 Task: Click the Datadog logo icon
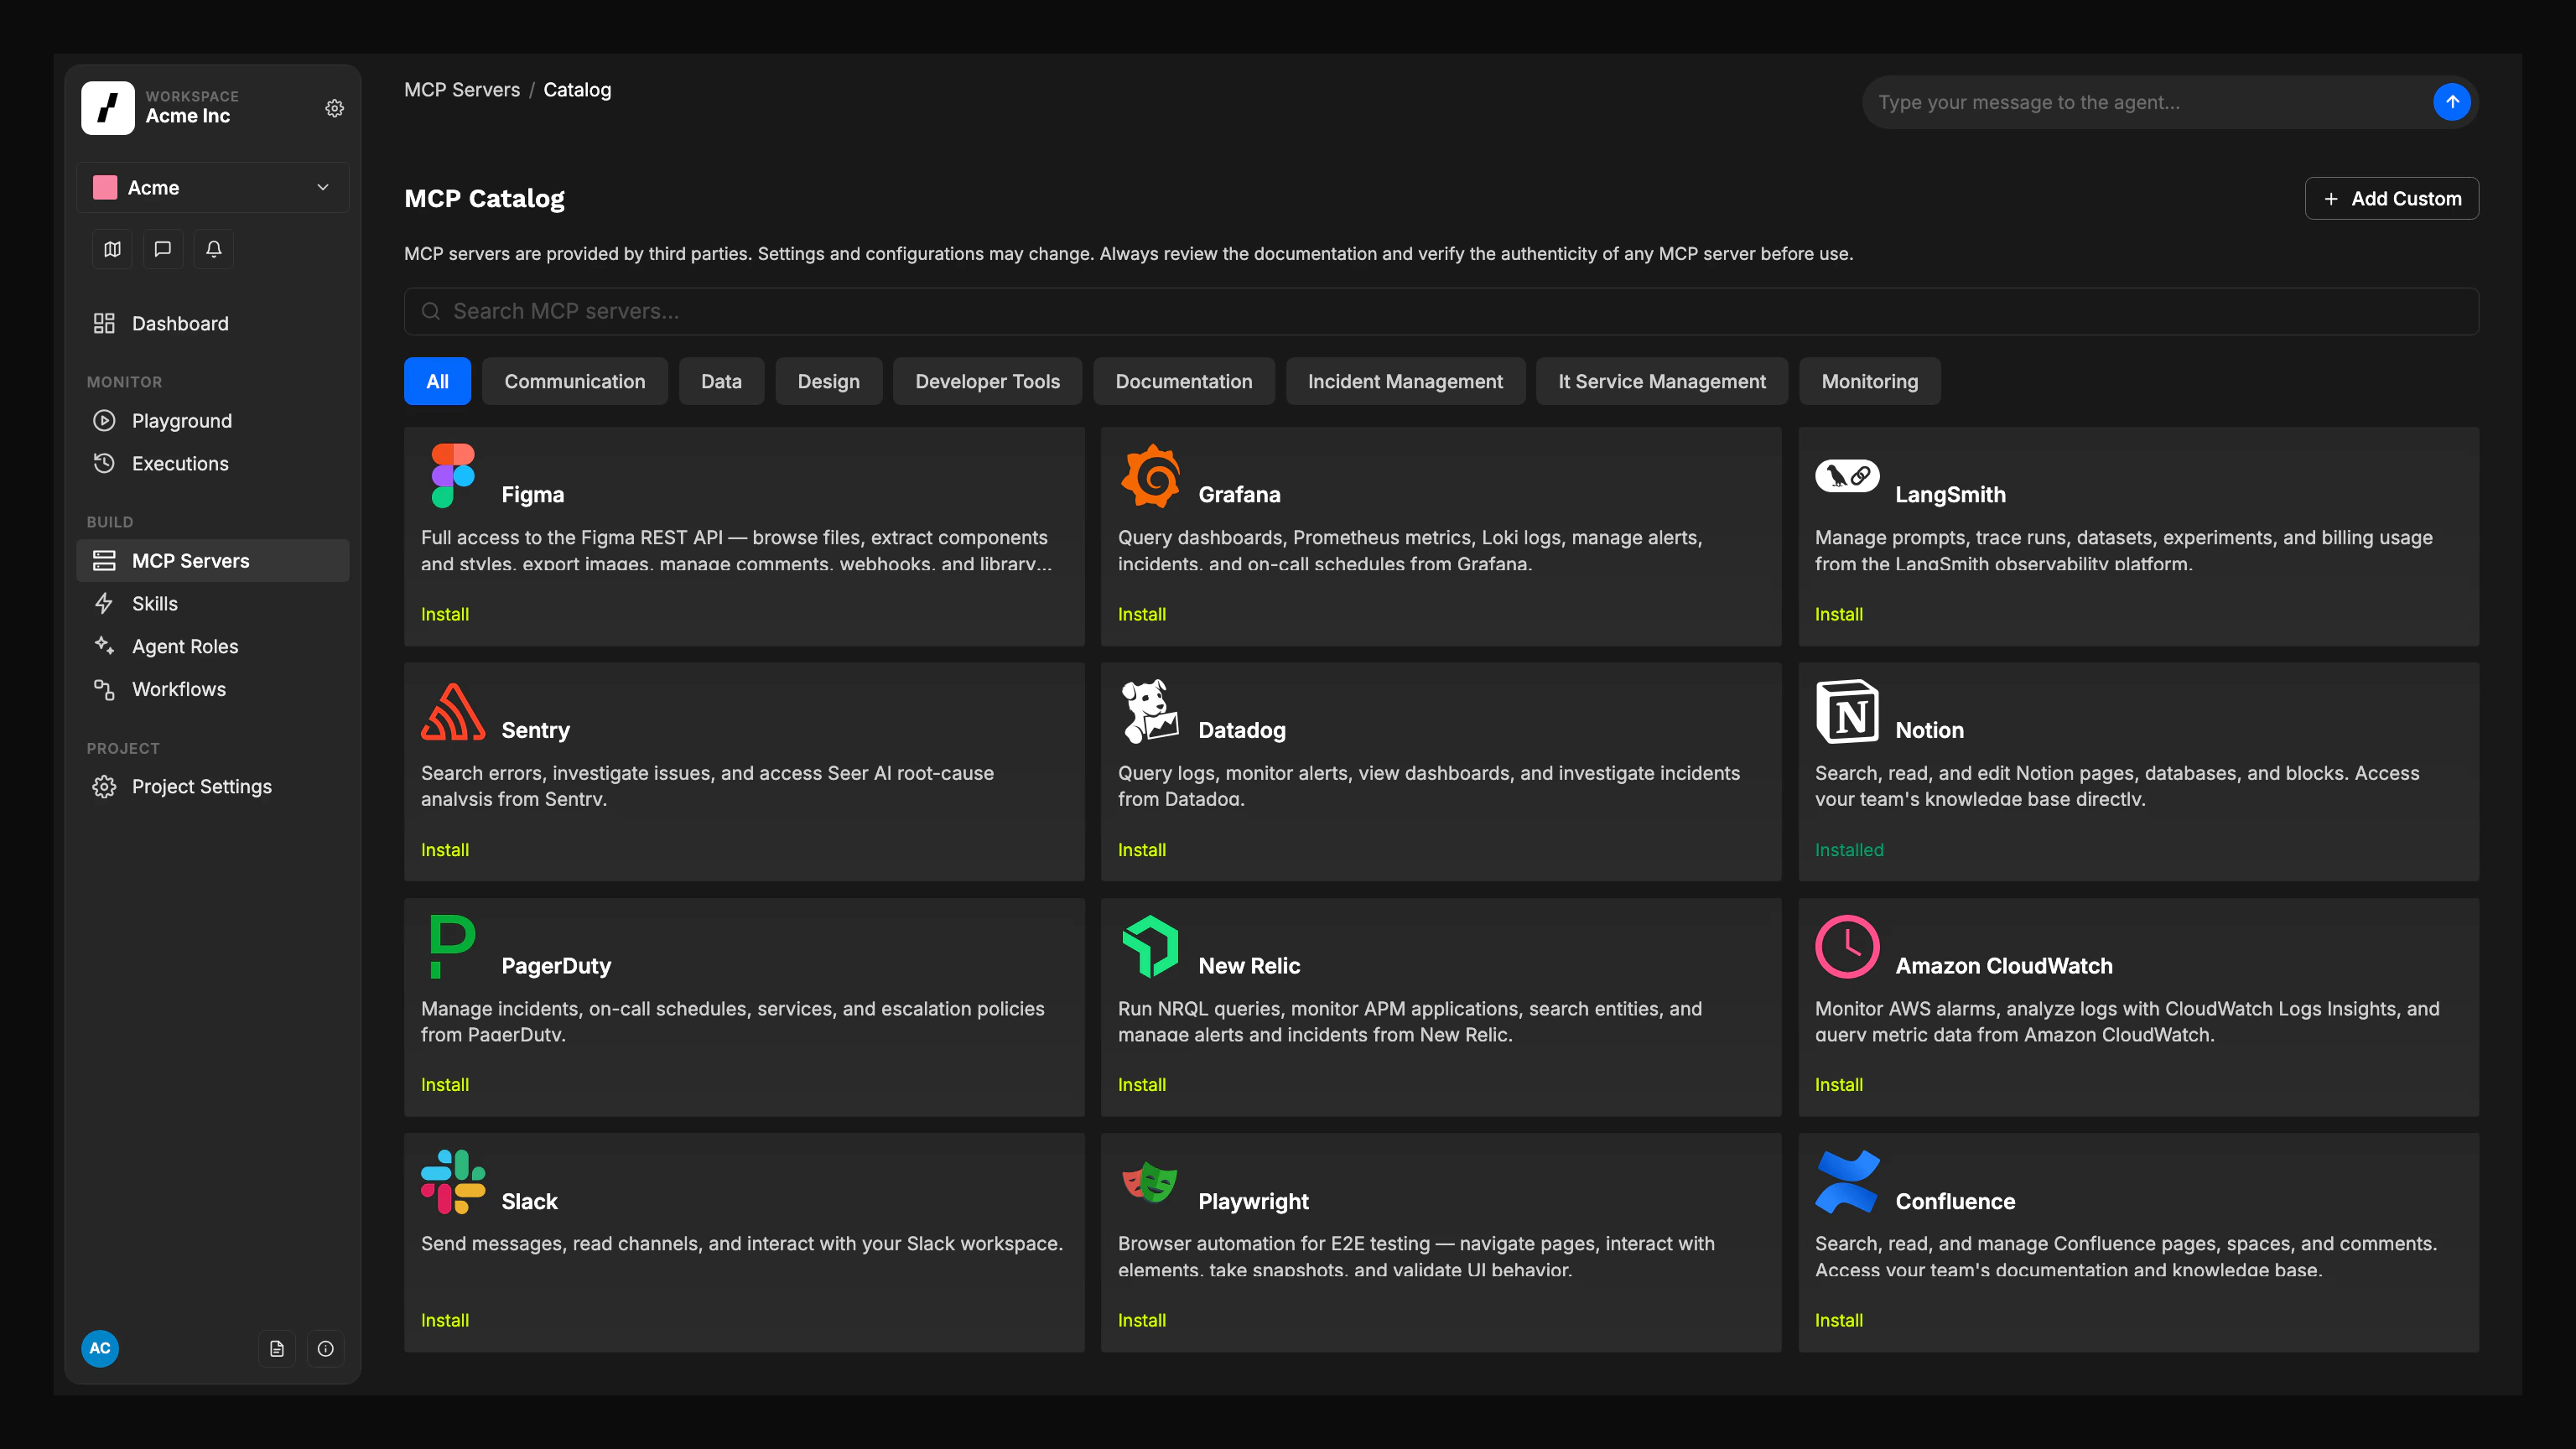pyautogui.click(x=1150, y=711)
